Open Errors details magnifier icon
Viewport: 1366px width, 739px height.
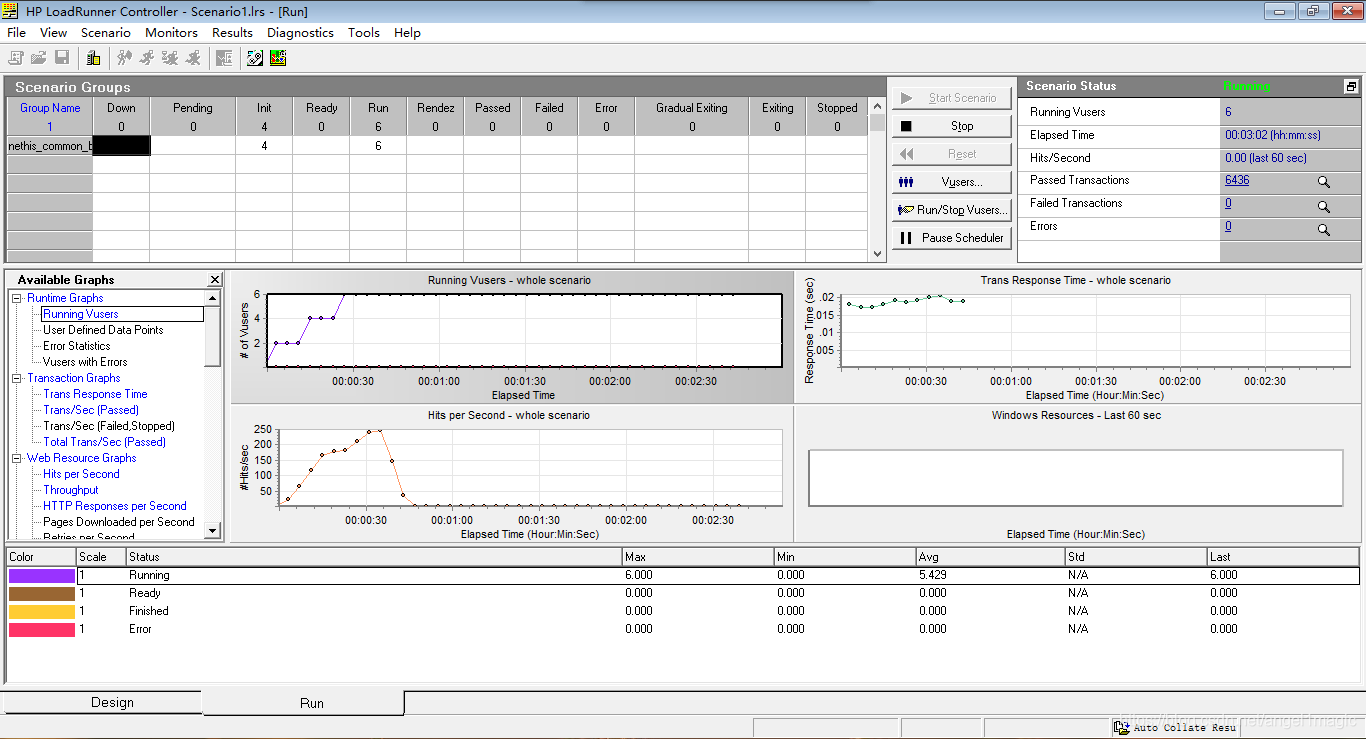pyautogui.click(x=1323, y=229)
